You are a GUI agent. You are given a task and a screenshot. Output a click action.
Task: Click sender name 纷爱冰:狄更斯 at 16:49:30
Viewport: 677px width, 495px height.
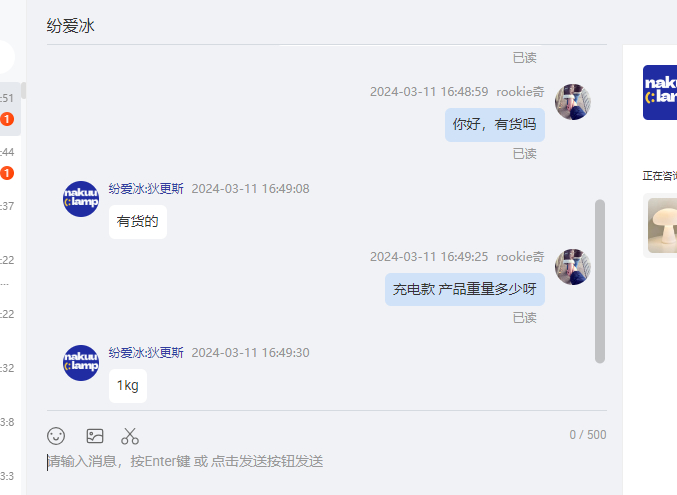[x=146, y=352]
